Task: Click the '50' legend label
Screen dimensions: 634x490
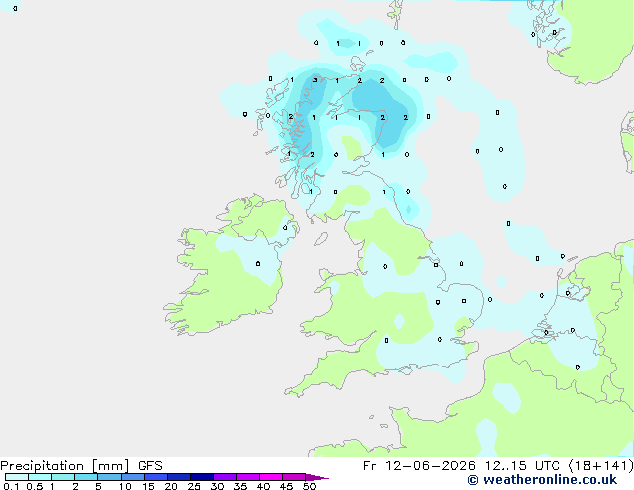Action: click(x=309, y=486)
